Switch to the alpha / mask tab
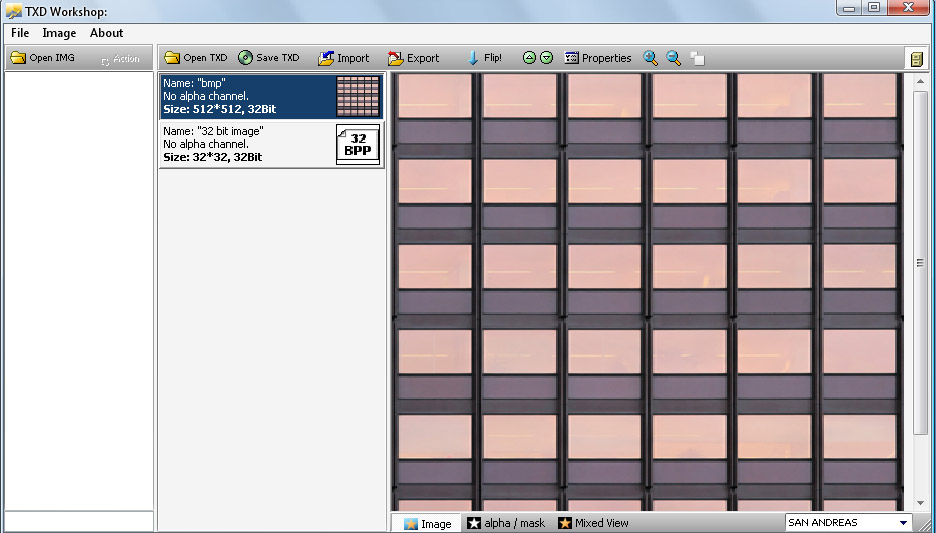 coord(506,523)
